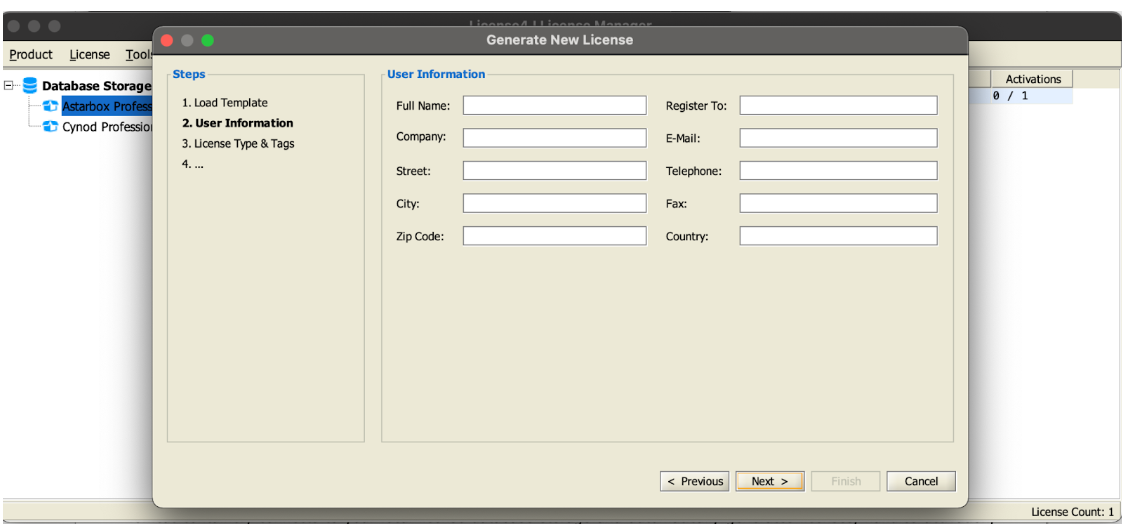Click the Register To field
The height and width of the screenshot is (526, 1122).
[x=838, y=106]
